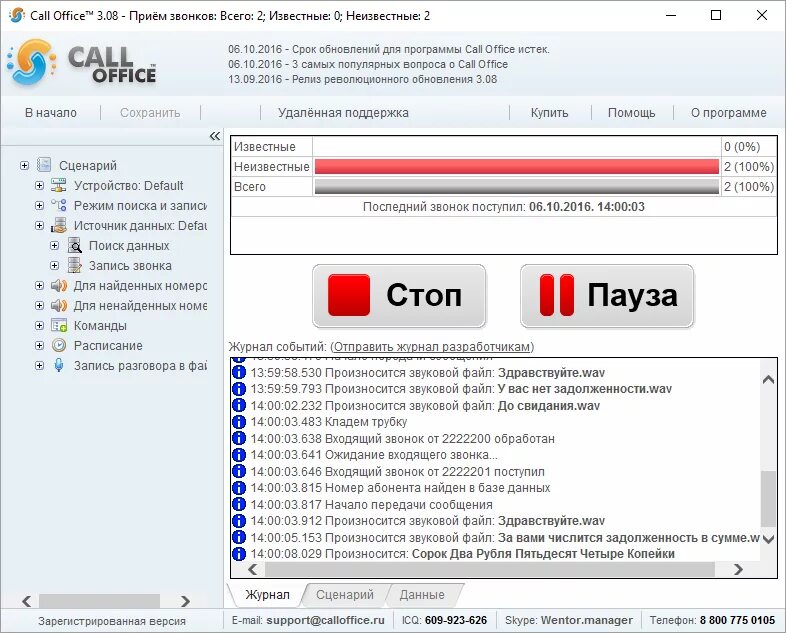Click the Команды icon
Screen dimensions: 786x633
tap(59, 325)
